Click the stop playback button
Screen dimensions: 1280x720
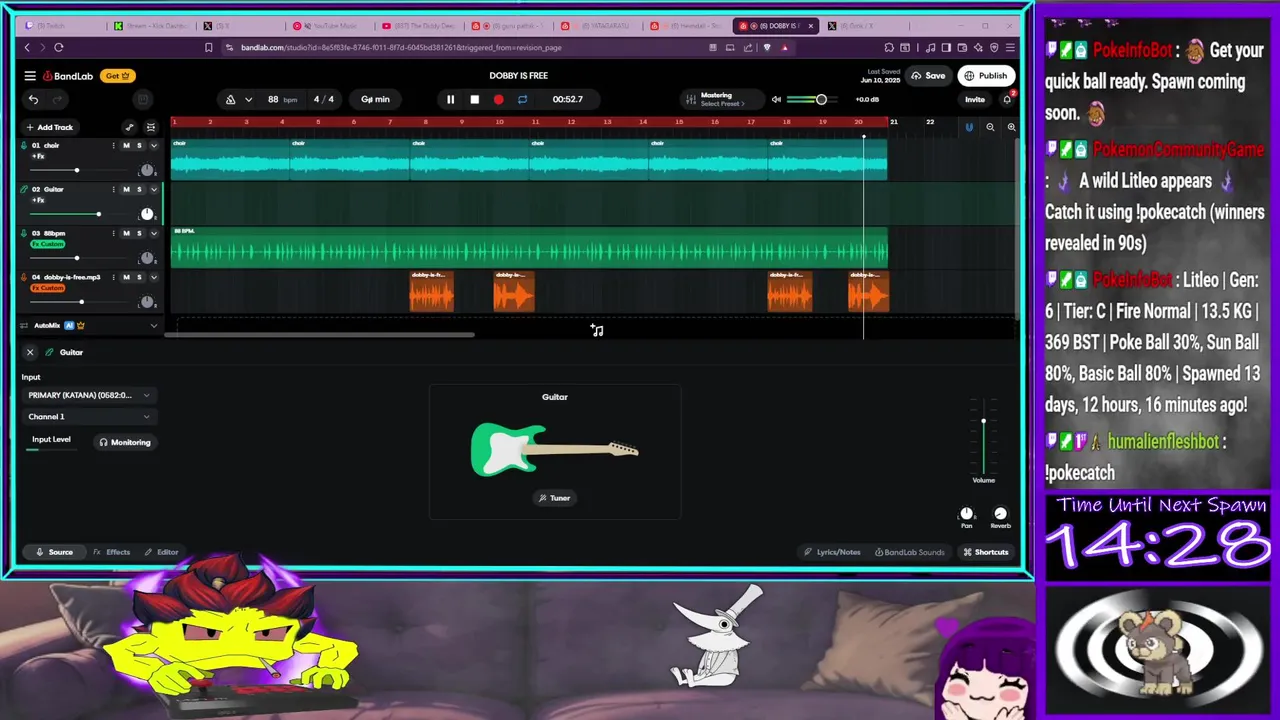point(474,99)
